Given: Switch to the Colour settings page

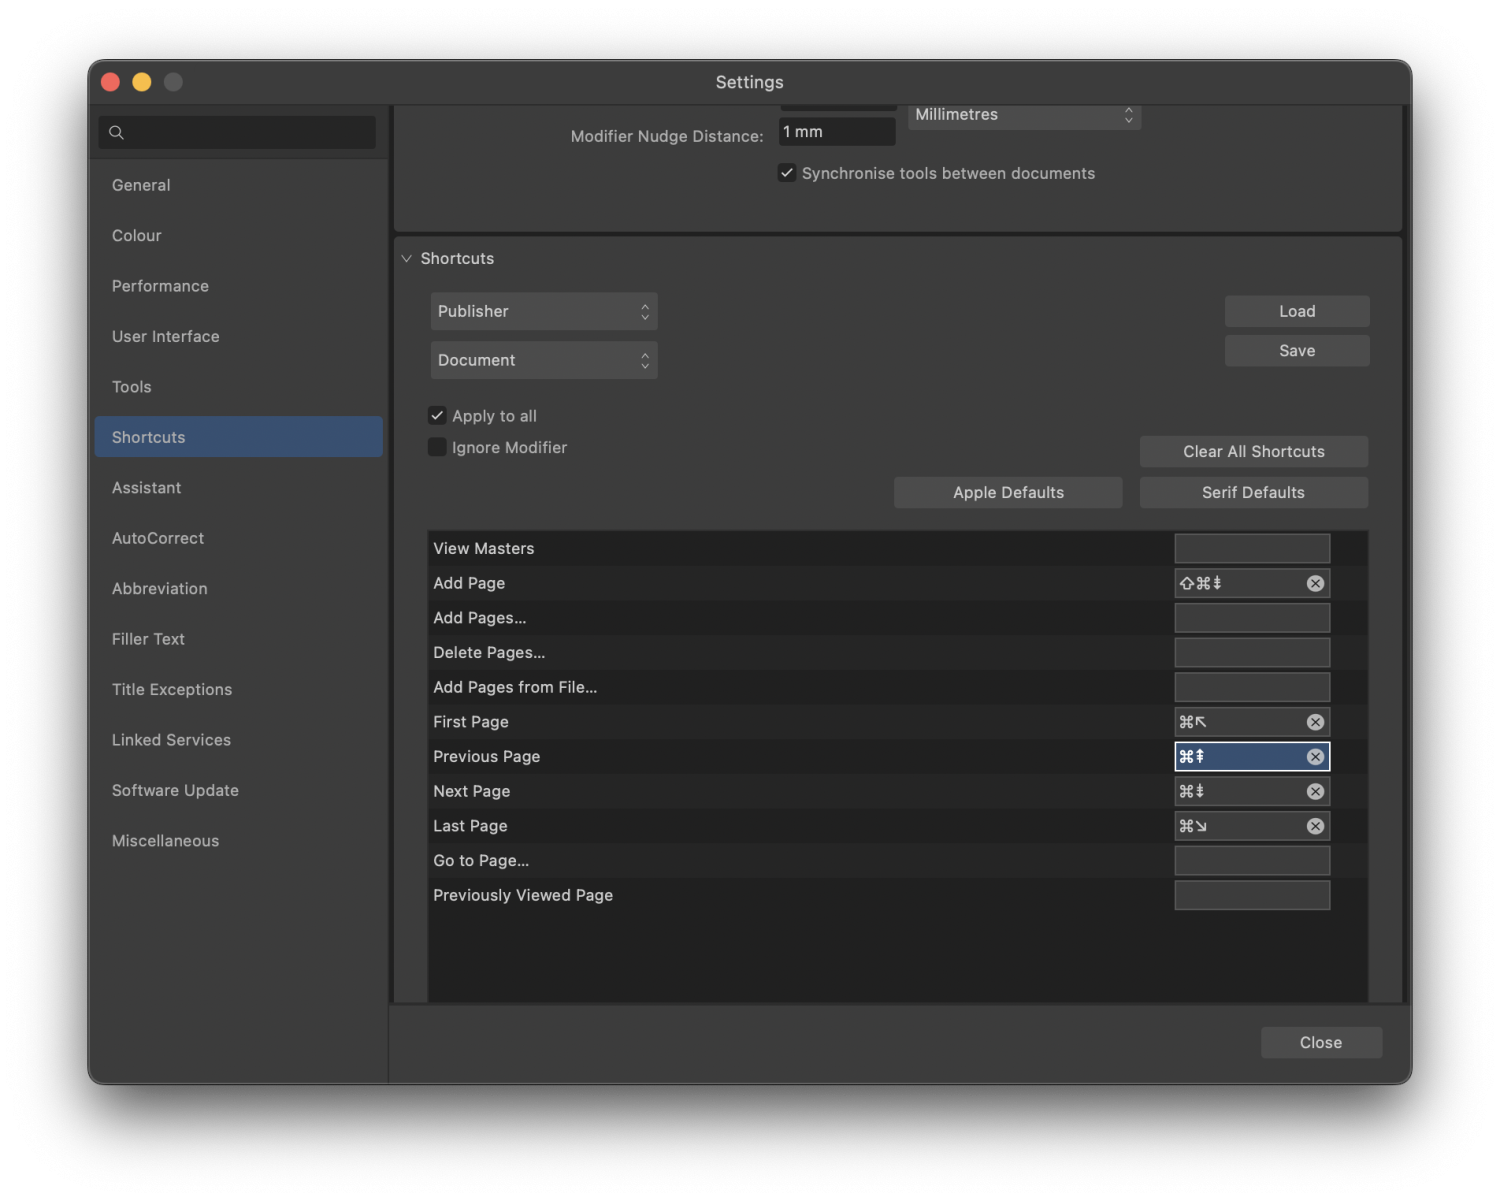Looking at the screenshot, I should (x=136, y=235).
